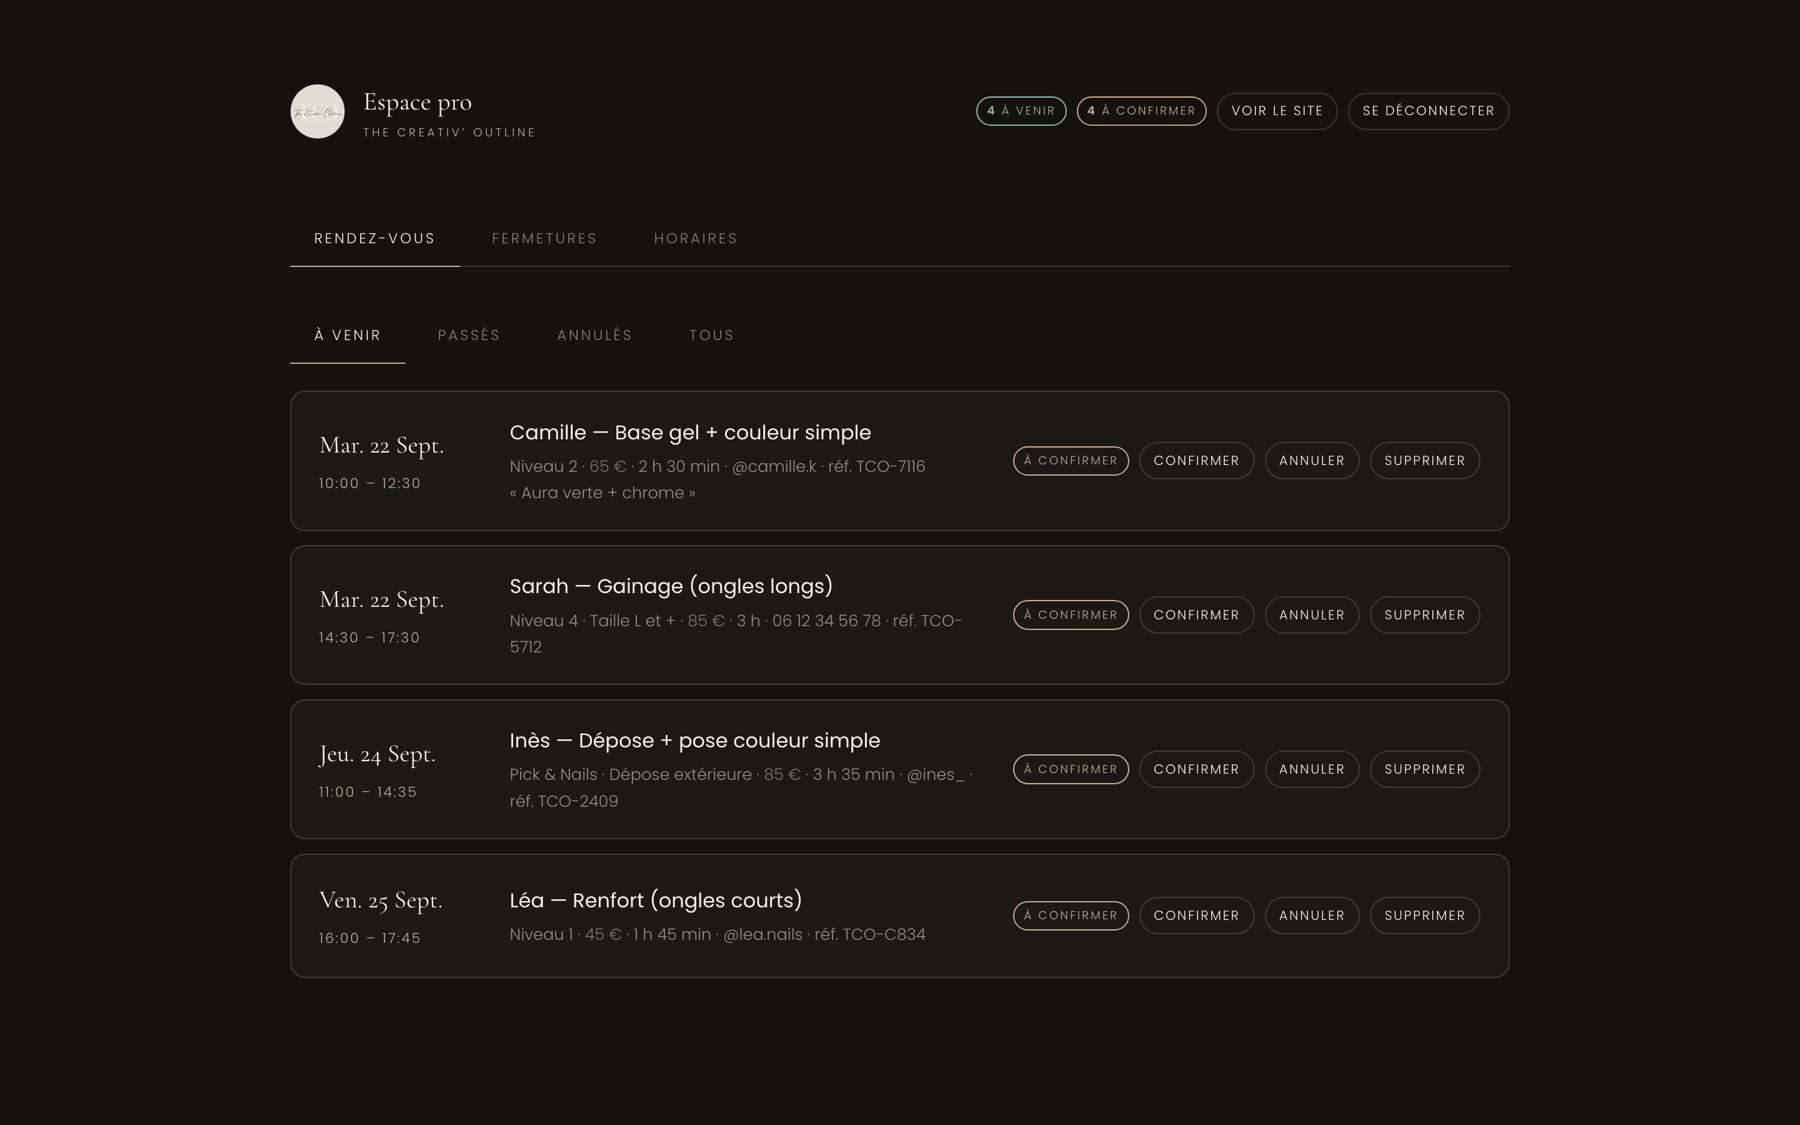Image resolution: width=1800 pixels, height=1125 pixels.
Task: Cancel Léa's appointment
Action: [1312, 916]
